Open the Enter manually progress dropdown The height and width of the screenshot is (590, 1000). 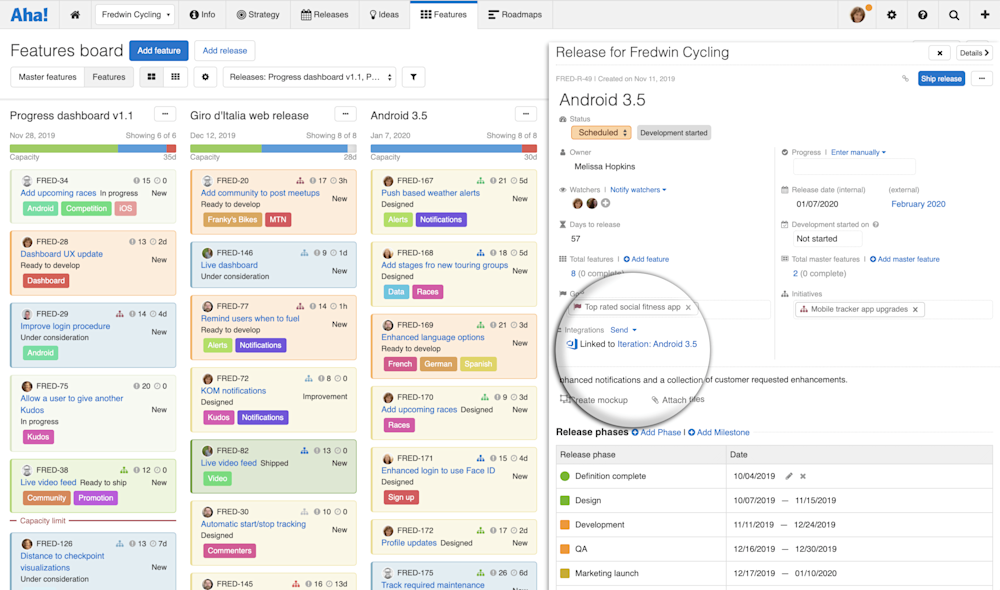855,152
